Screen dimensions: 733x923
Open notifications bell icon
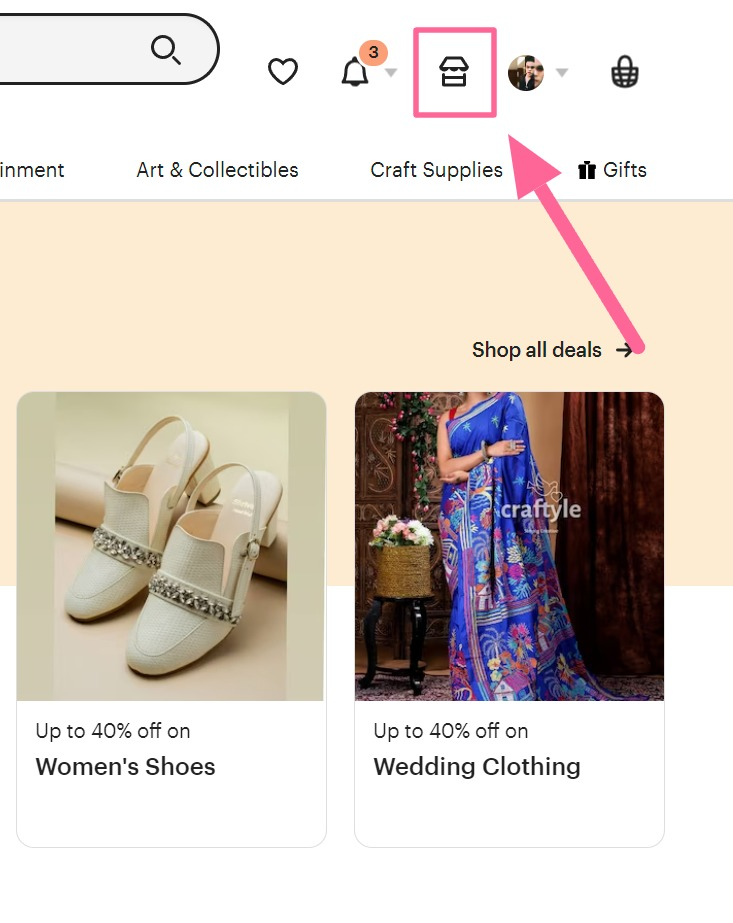[355, 72]
